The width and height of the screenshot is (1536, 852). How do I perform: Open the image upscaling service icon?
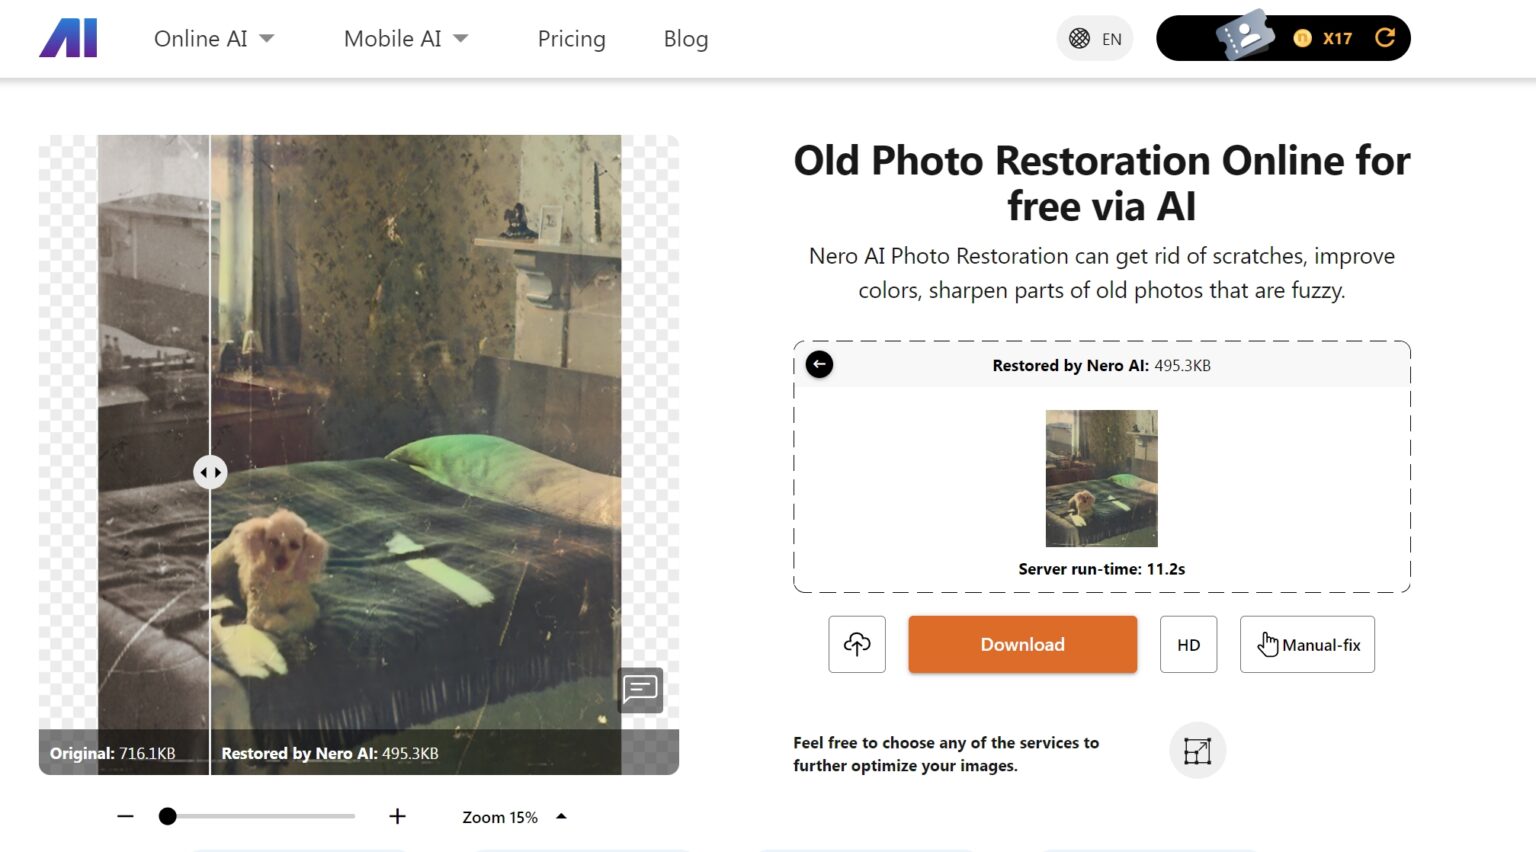(1197, 750)
